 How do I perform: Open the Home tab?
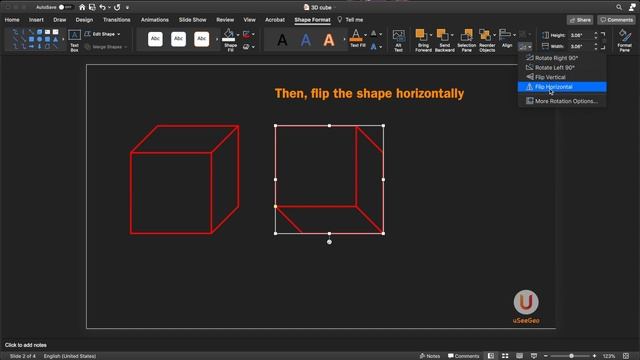[12, 20]
